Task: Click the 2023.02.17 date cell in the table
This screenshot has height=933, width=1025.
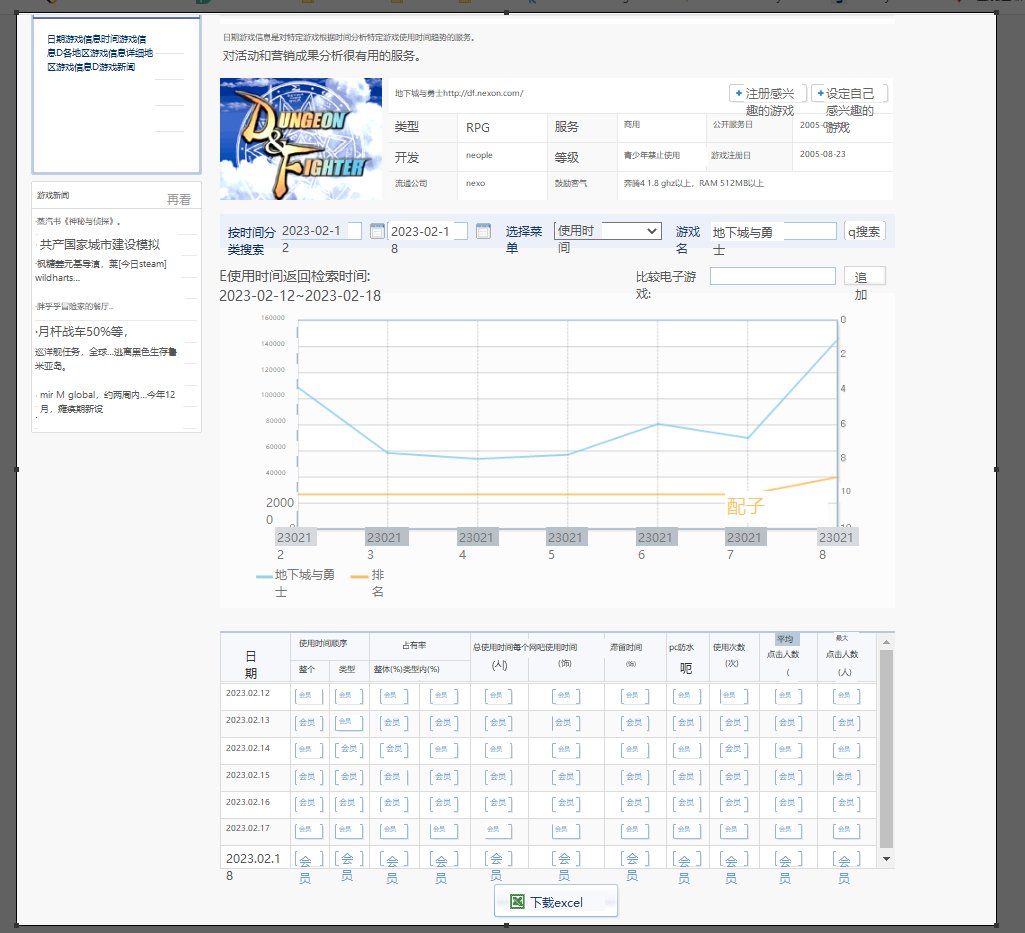Action: click(x=248, y=828)
